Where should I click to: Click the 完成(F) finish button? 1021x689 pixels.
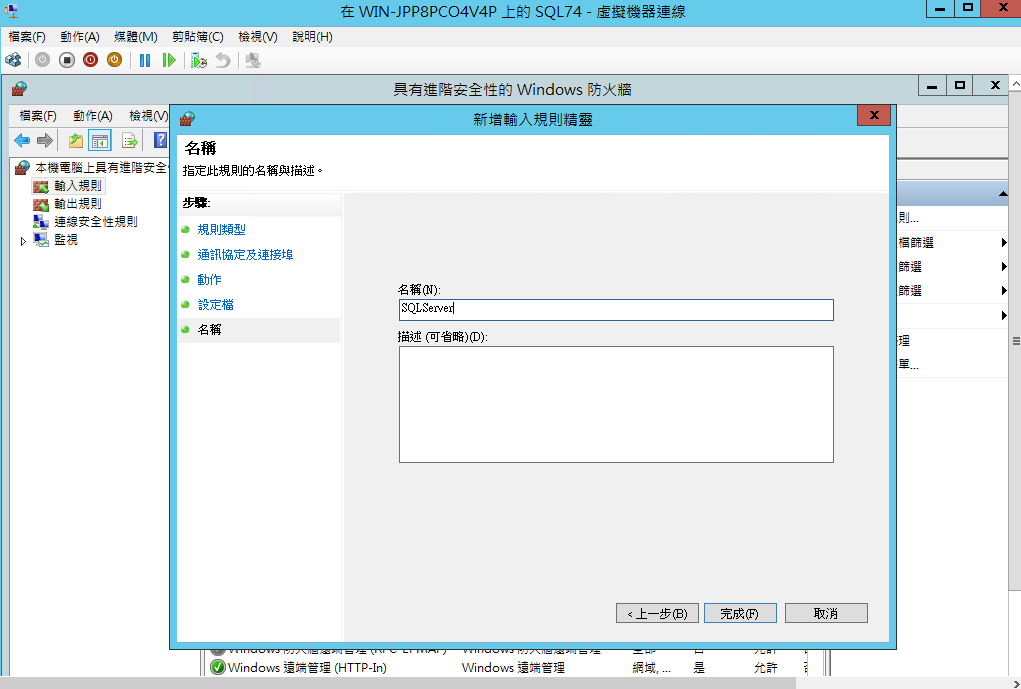[740, 613]
